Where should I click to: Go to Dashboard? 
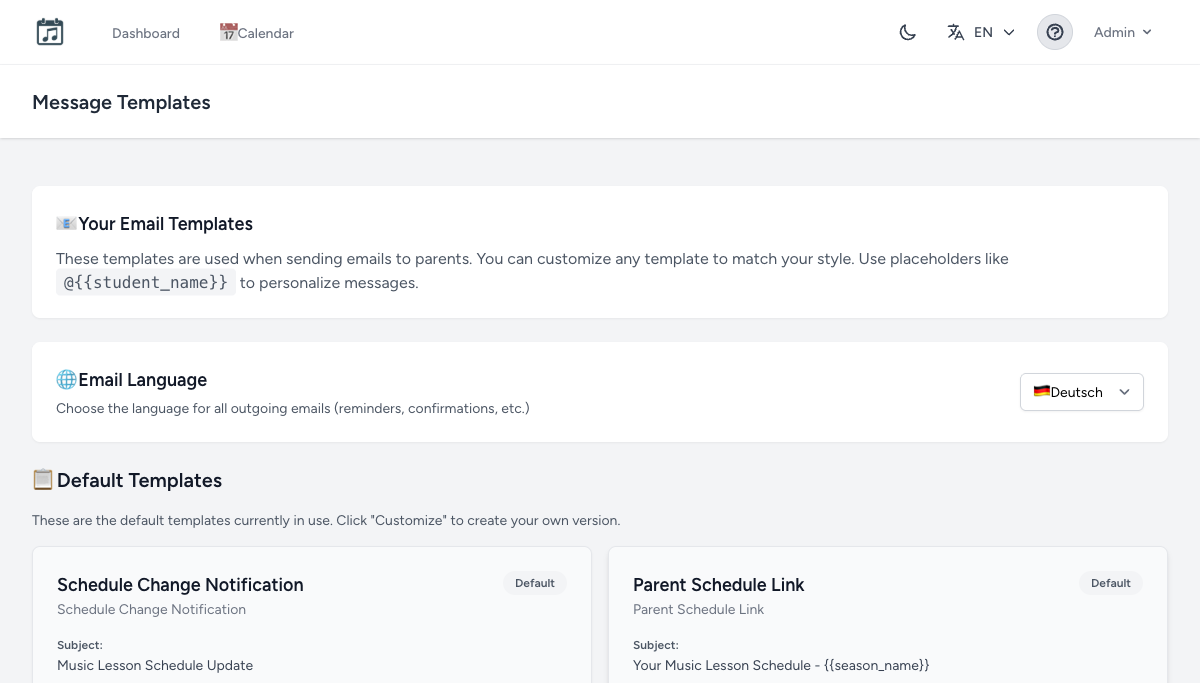[146, 33]
